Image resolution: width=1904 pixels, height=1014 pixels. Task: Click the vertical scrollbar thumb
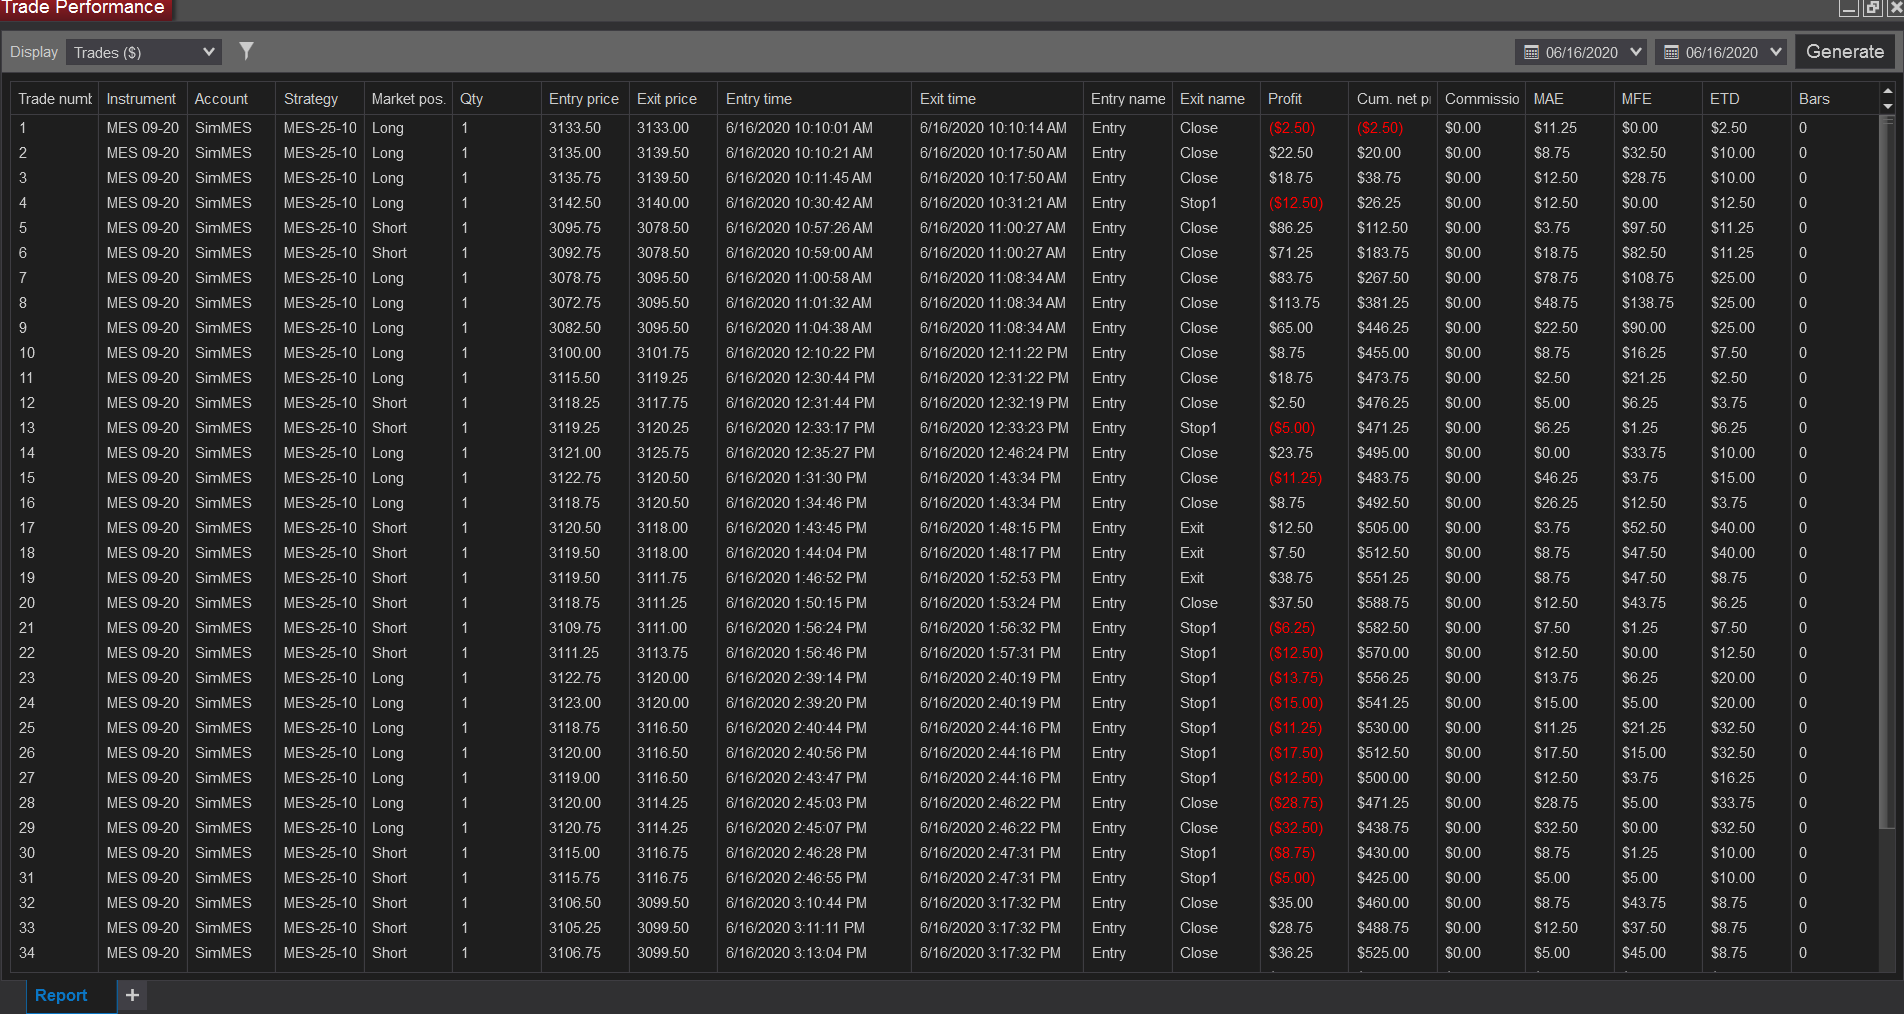click(1887, 472)
